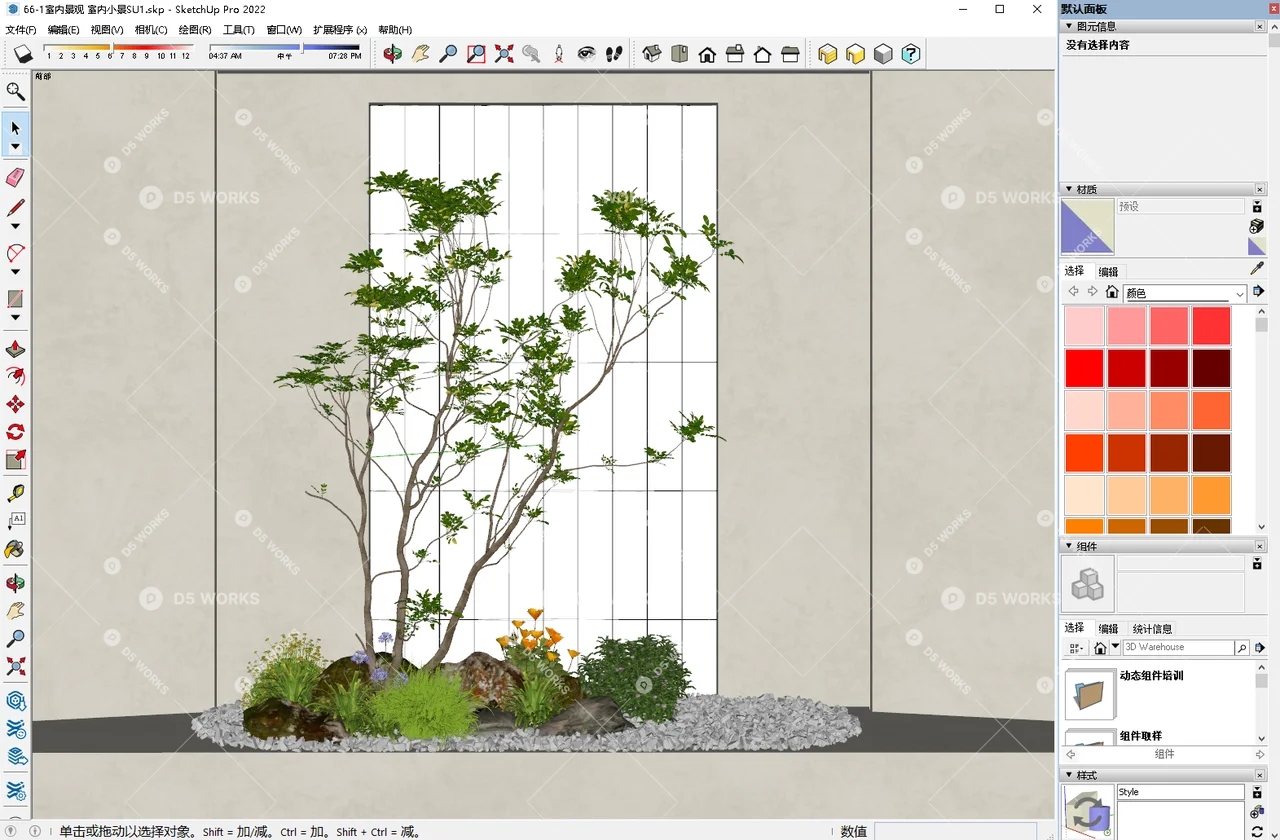The image size is (1280, 840).
Task: Select the bright red color swatch
Action: [1084, 367]
